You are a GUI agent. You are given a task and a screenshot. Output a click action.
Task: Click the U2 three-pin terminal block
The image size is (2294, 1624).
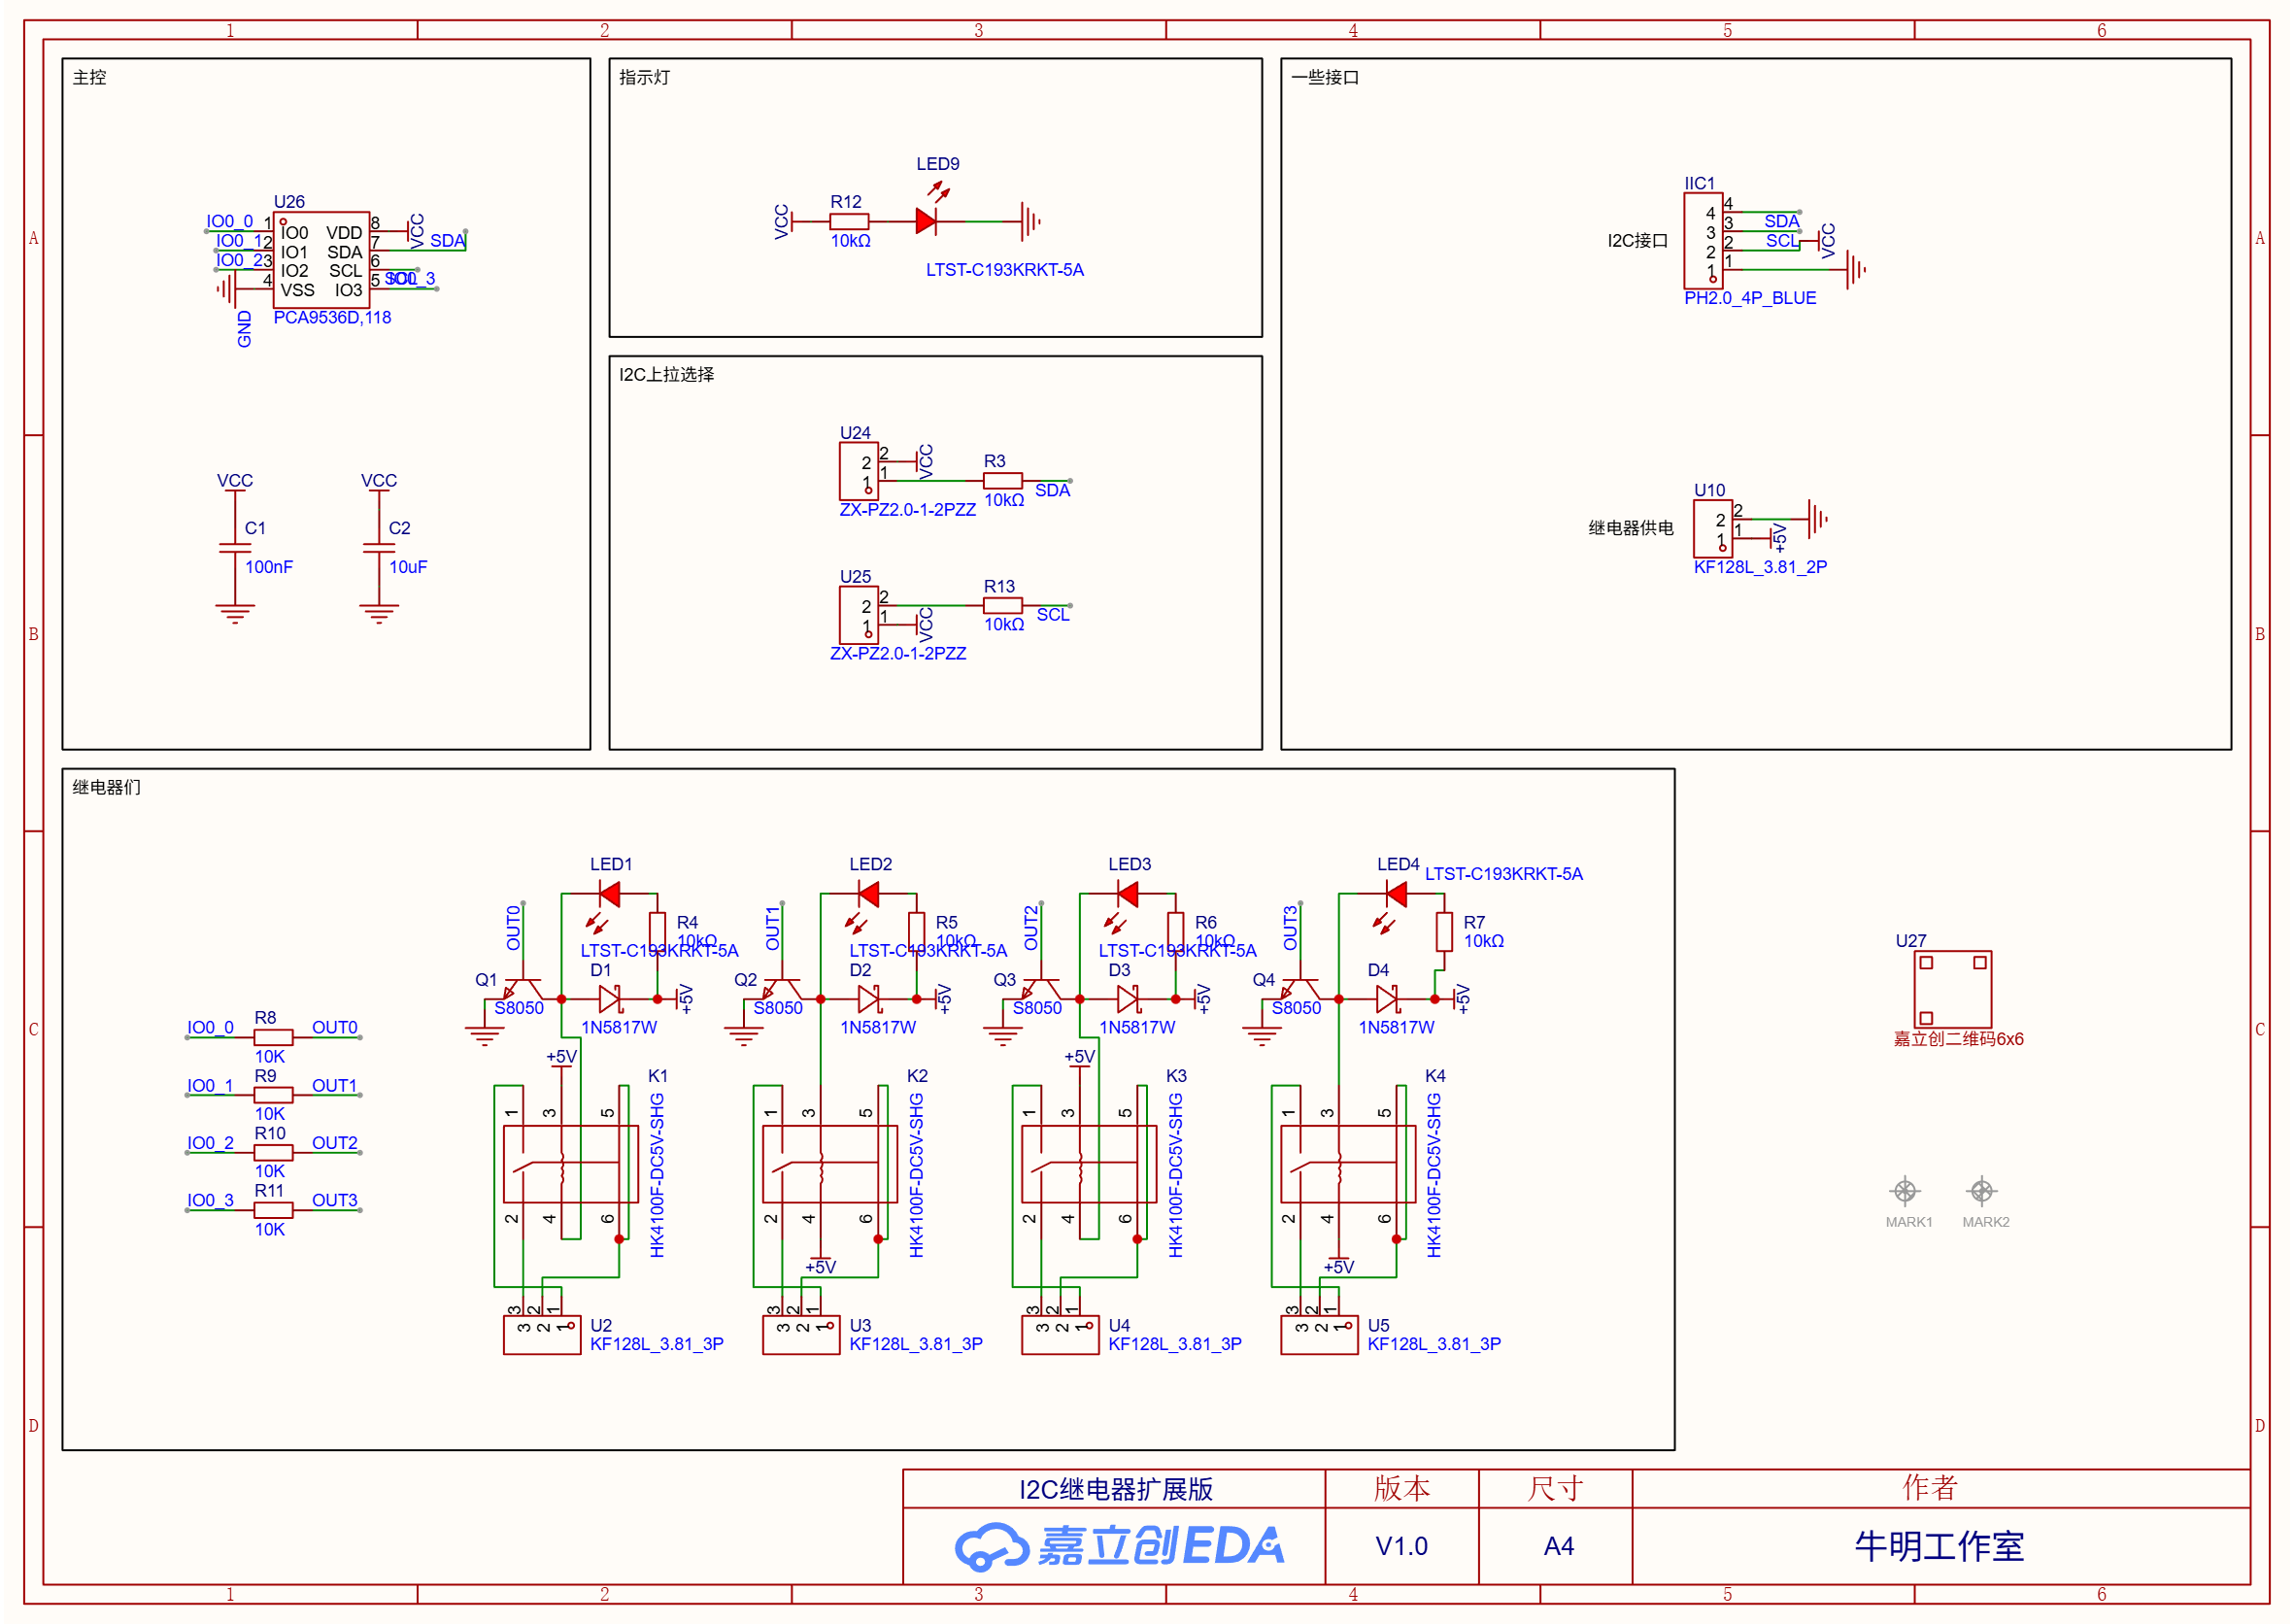(x=542, y=1334)
